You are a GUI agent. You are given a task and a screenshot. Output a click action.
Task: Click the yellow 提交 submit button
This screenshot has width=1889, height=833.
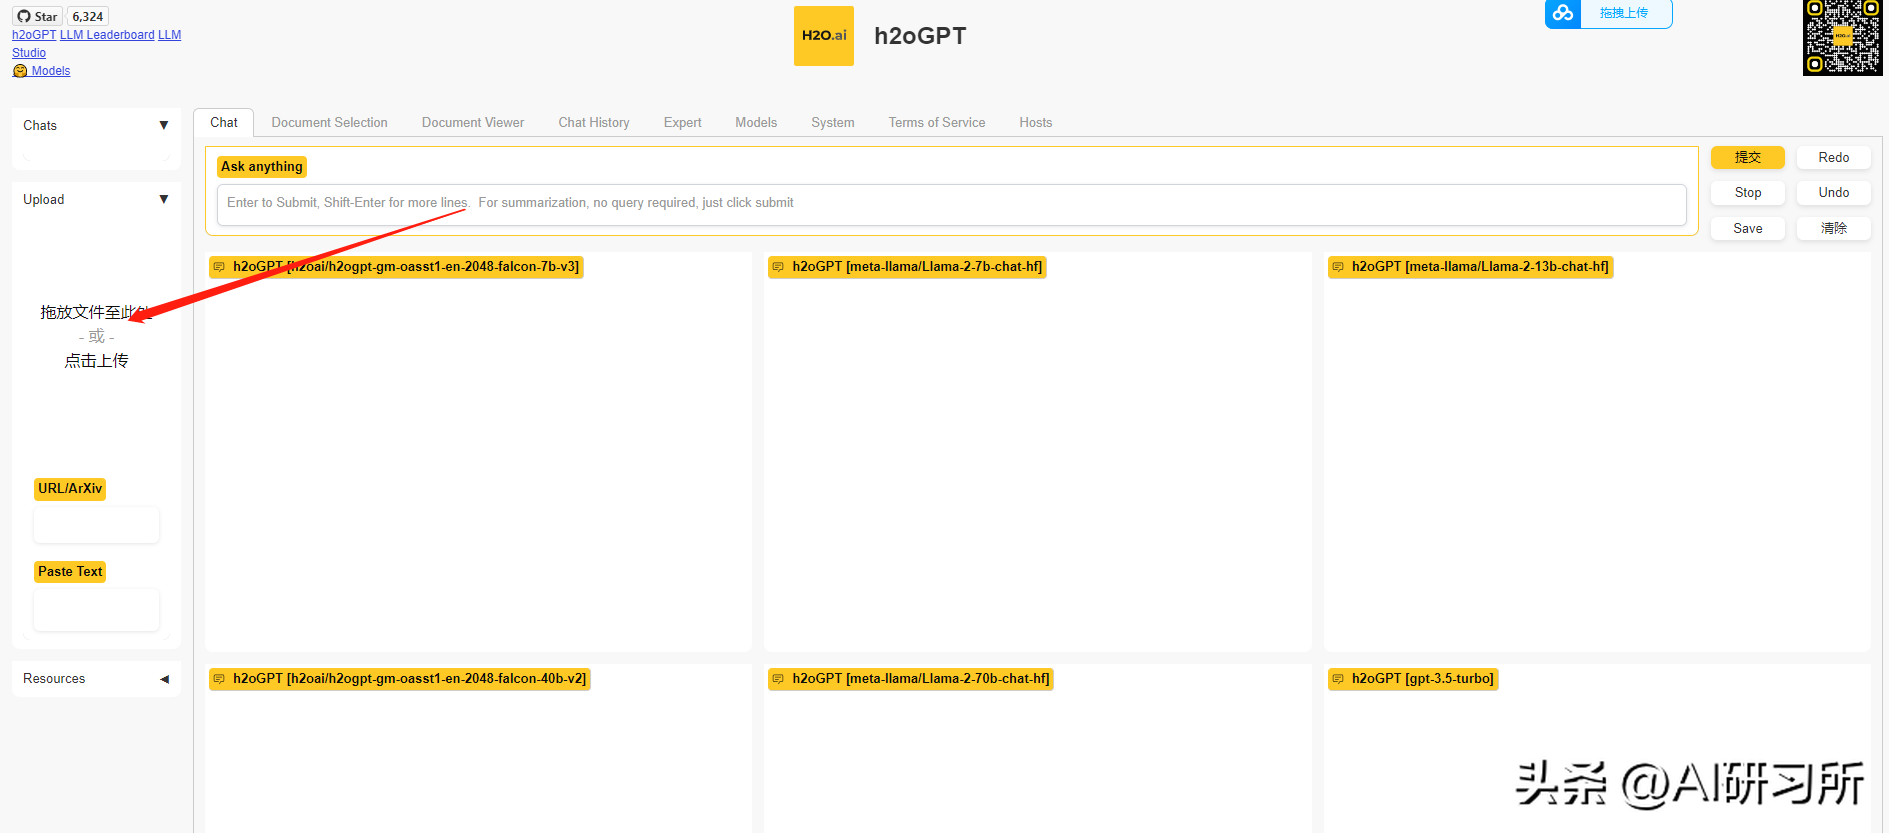1748,157
